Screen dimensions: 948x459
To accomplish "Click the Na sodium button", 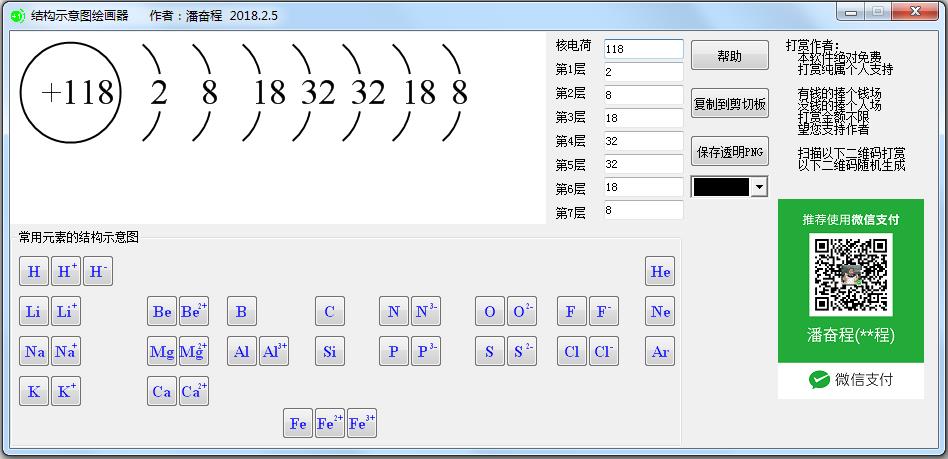I will click(x=34, y=351).
